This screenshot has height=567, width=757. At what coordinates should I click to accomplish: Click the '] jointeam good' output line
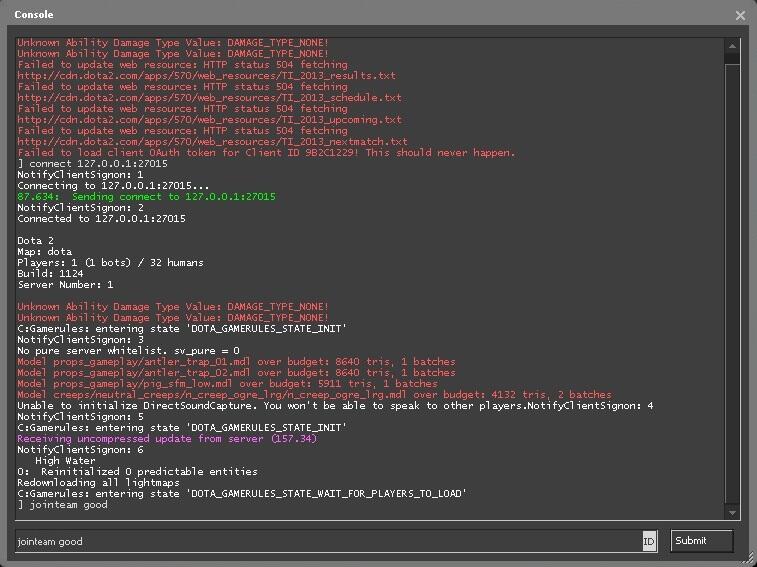pos(62,505)
